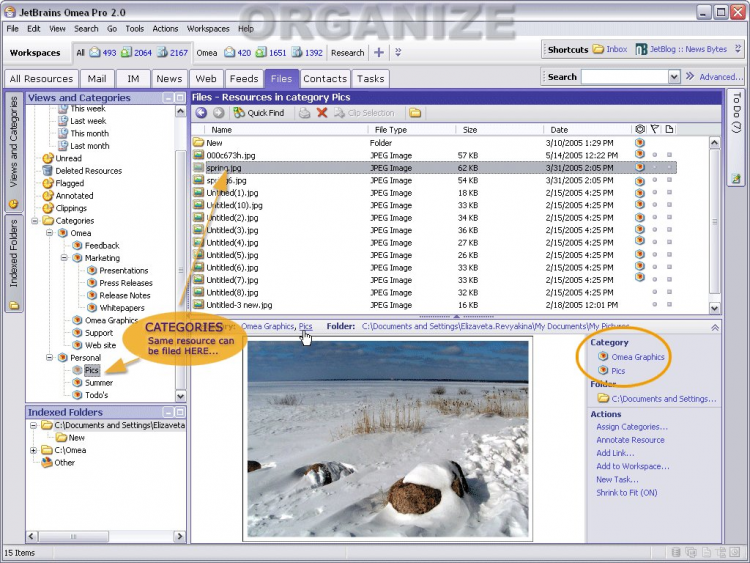
Task: Click the Inbox shortcut
Action: [610, 49]
